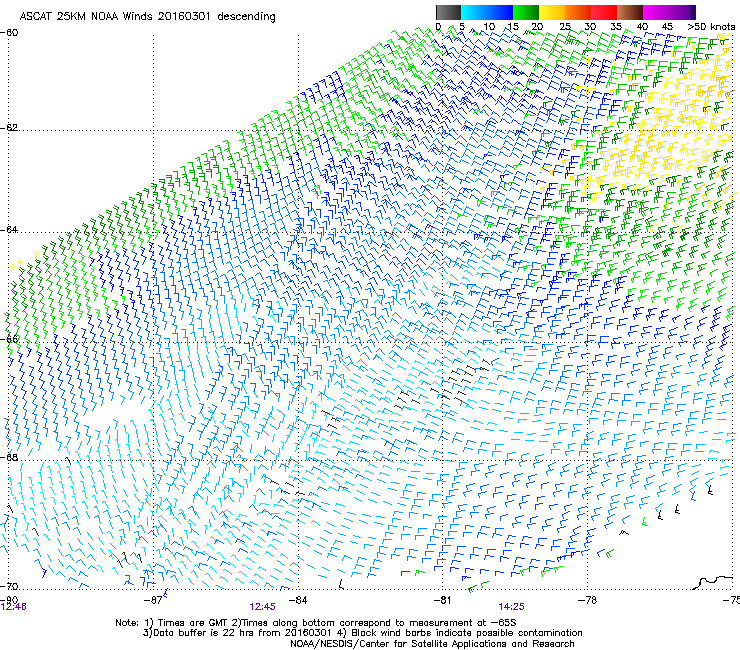Click the red 30-35 knots color swatch
Screen dimensions: 740x650
[x=604, y=12]
